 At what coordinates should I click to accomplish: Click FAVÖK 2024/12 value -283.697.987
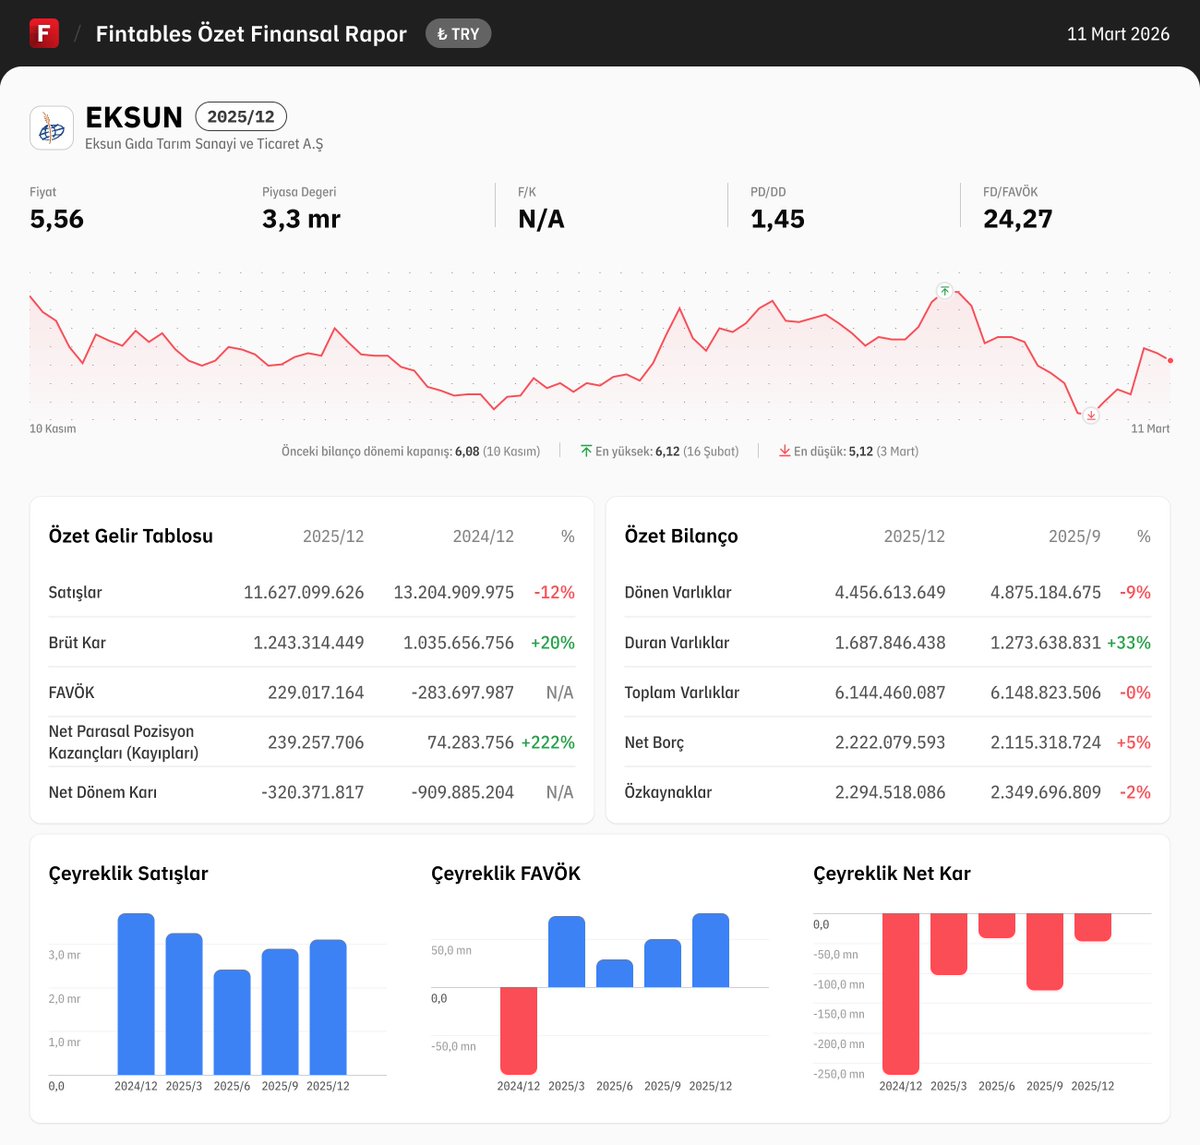[463, 692]
